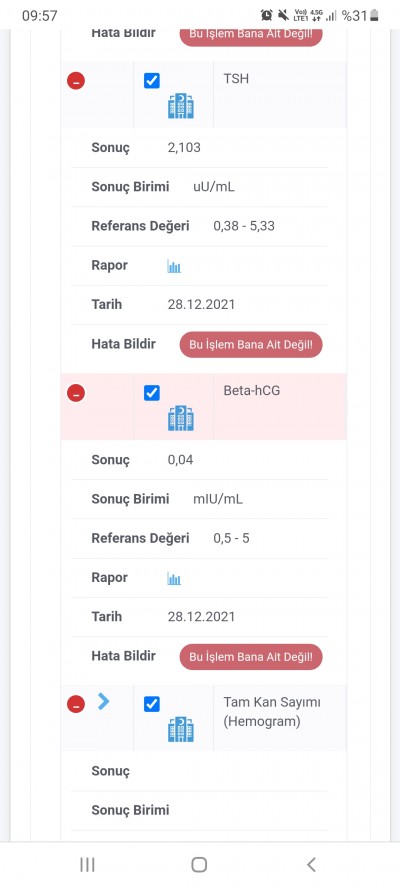Collapse Tam Kan Sayımı row with red minus
The image size is (400, 888).
click(x=76, y=705)
